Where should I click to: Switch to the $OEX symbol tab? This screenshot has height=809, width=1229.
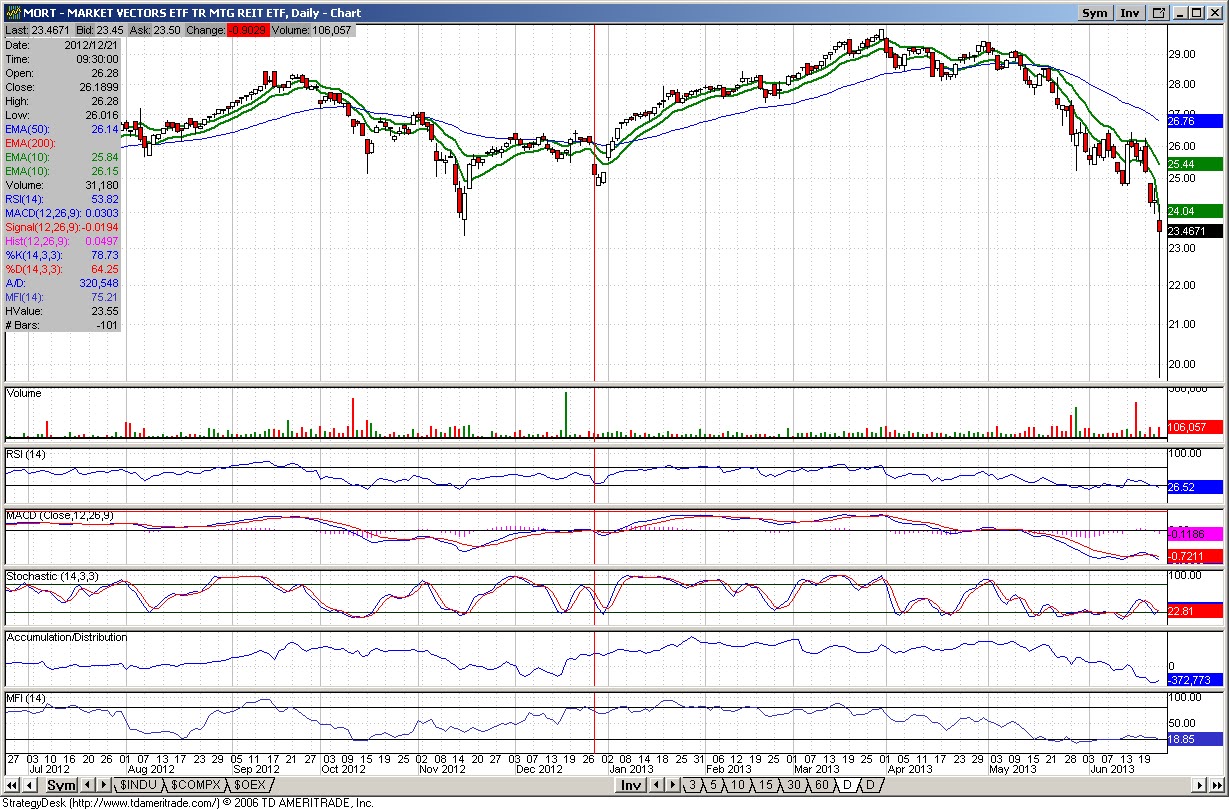click(250, 786)
